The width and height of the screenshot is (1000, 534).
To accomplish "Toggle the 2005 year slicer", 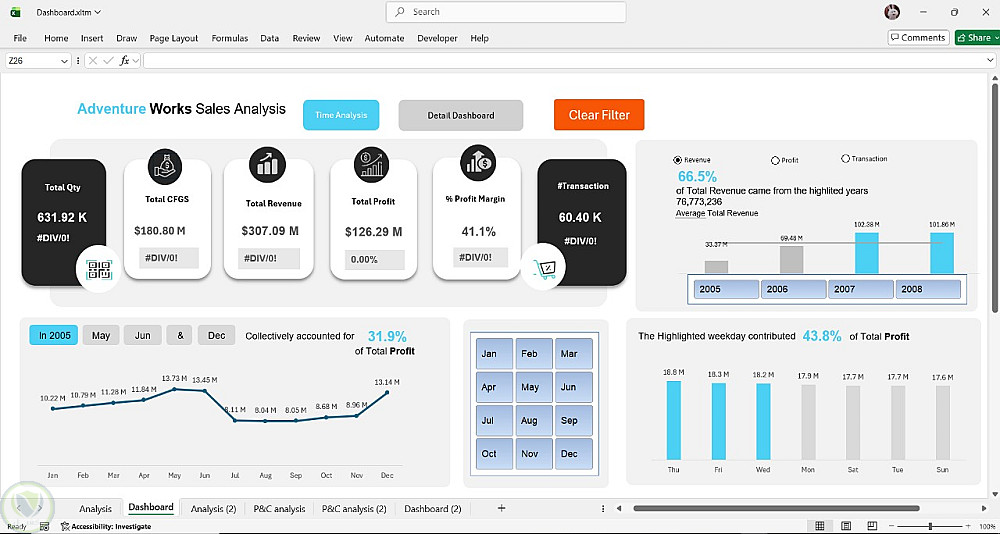I will coord(725,289).
